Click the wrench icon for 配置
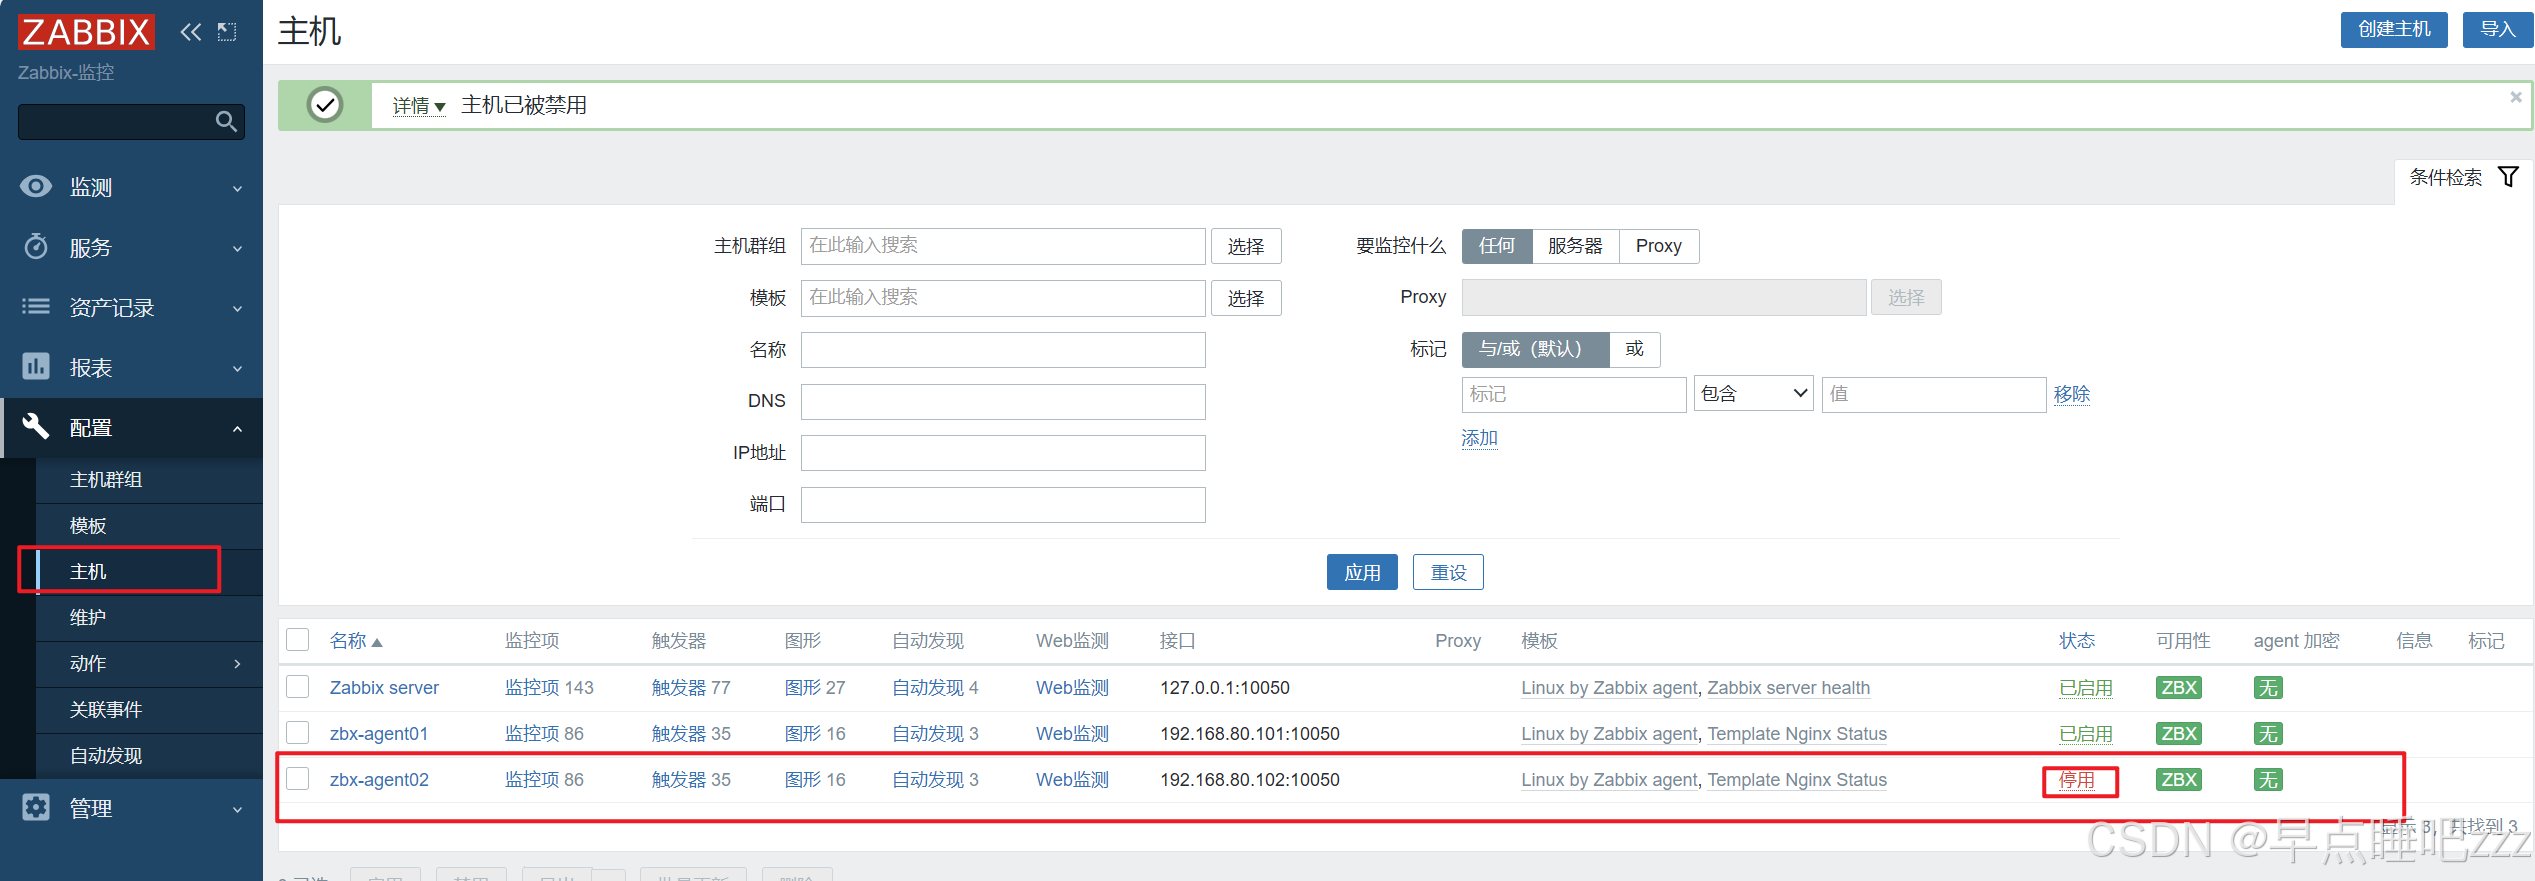The height and width of the screenshot is (881, 2535). (x=36, y=426)
